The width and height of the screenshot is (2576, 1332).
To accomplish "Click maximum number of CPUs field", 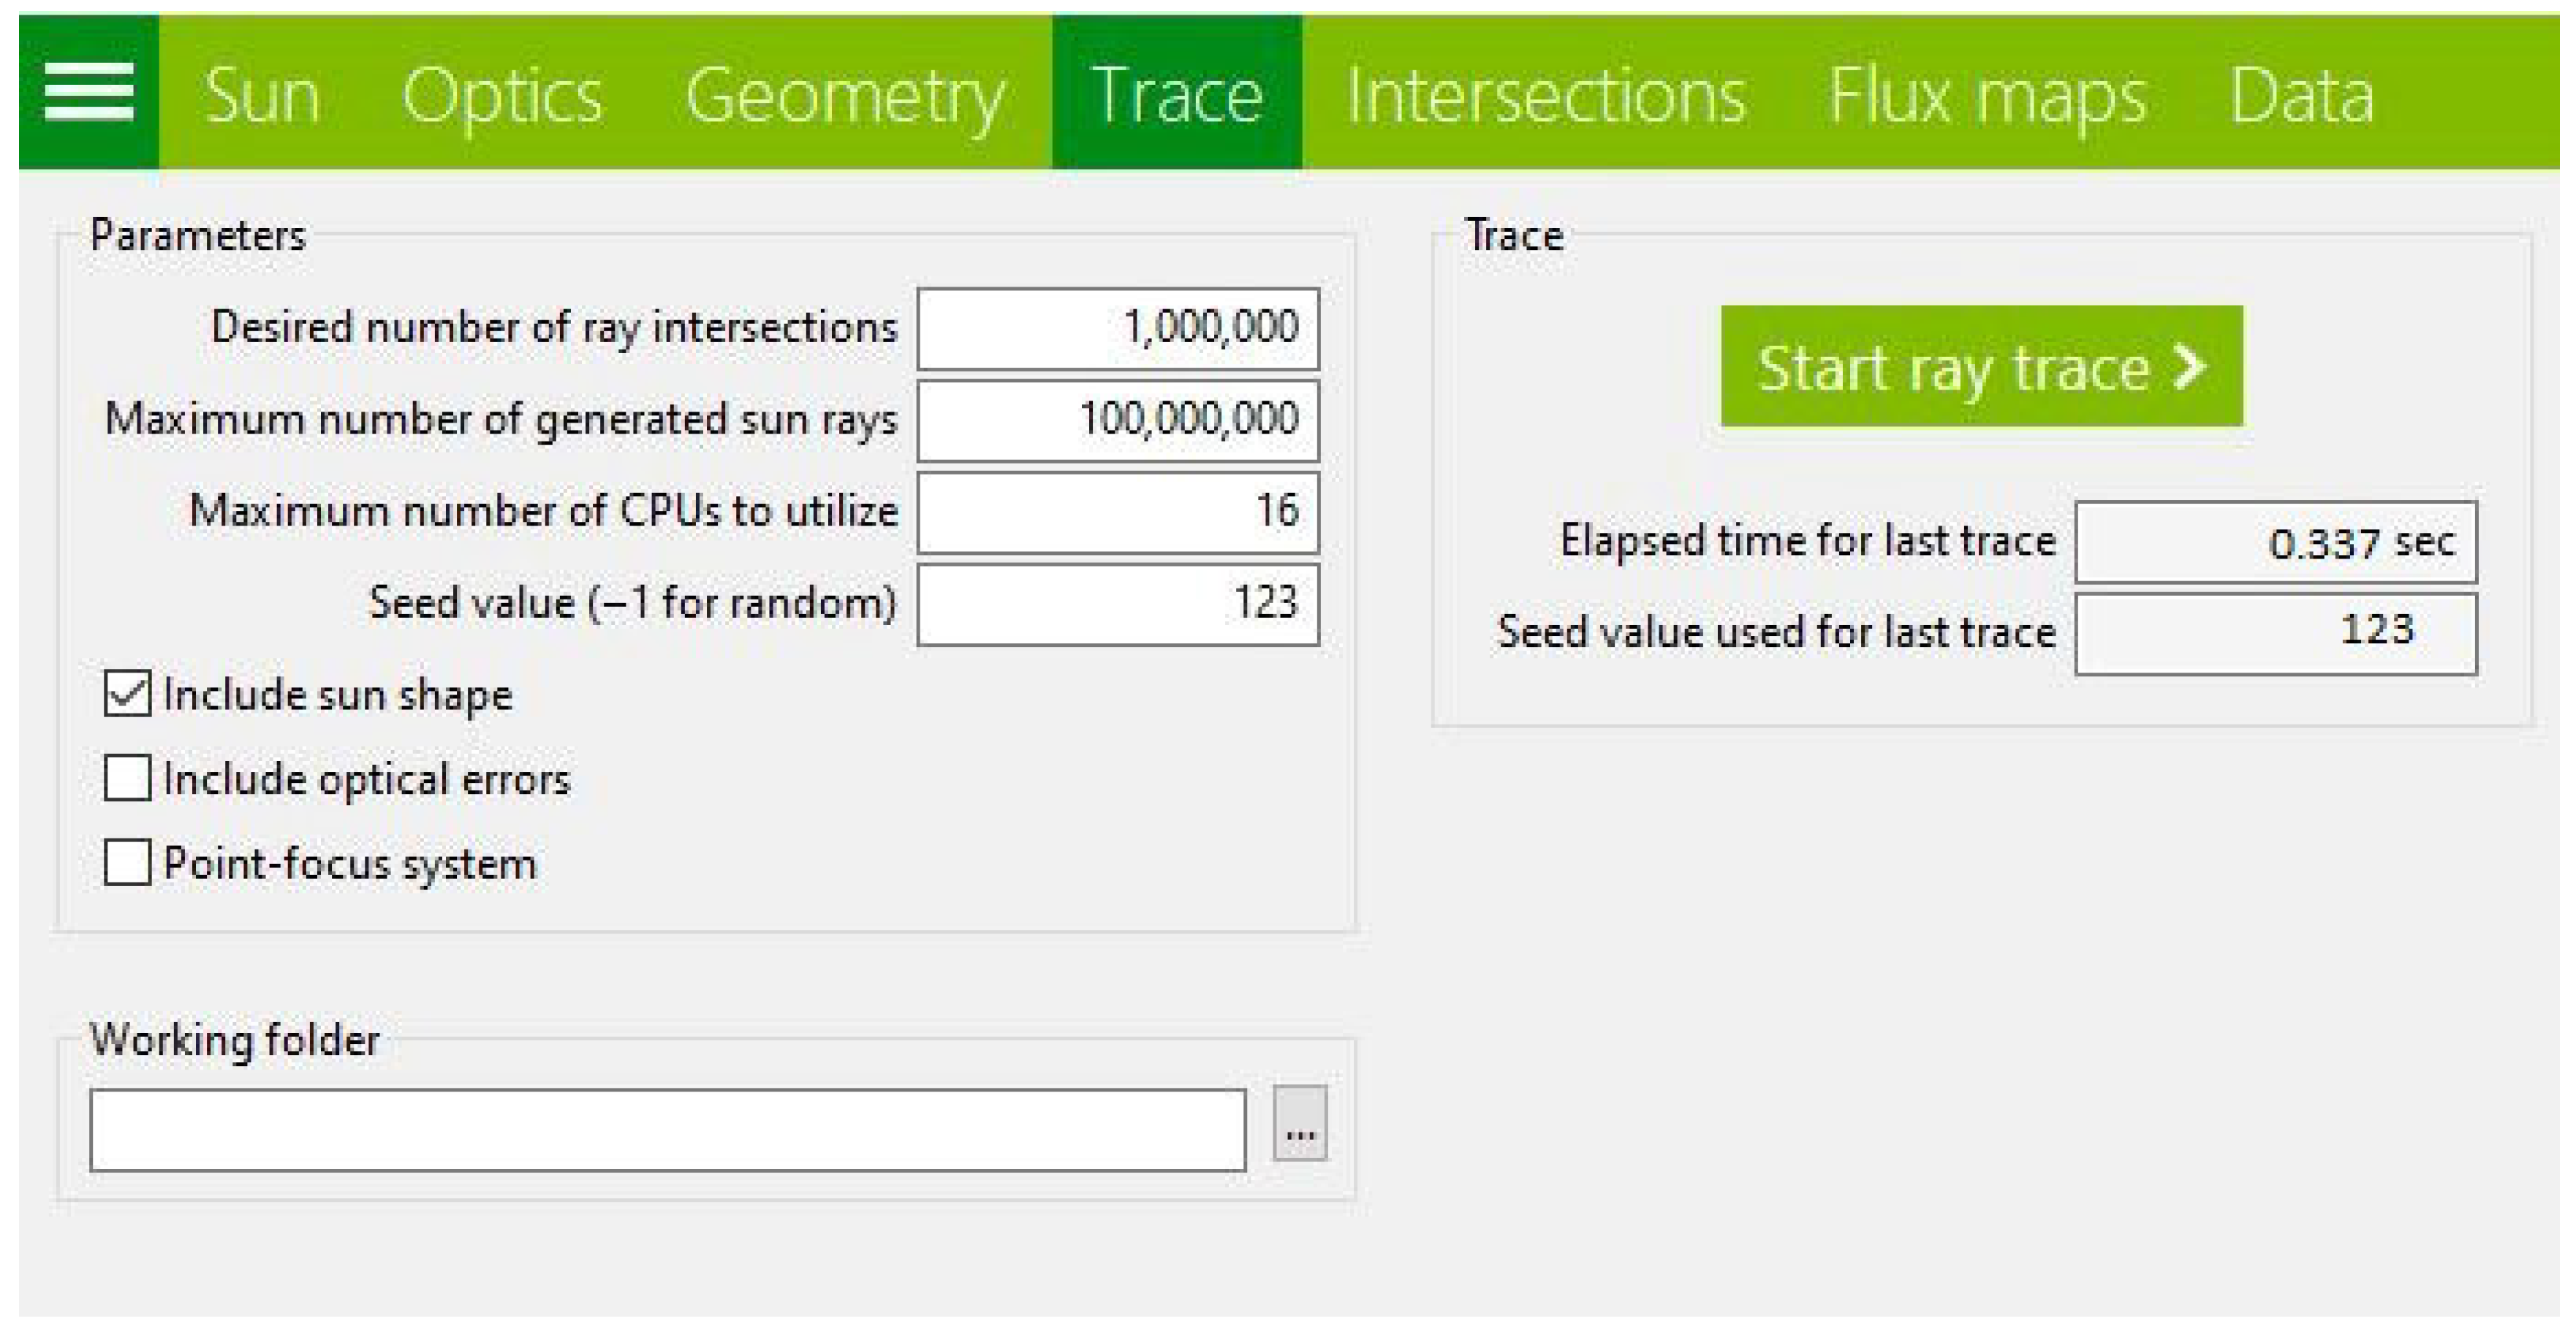I will (1117, 511).
